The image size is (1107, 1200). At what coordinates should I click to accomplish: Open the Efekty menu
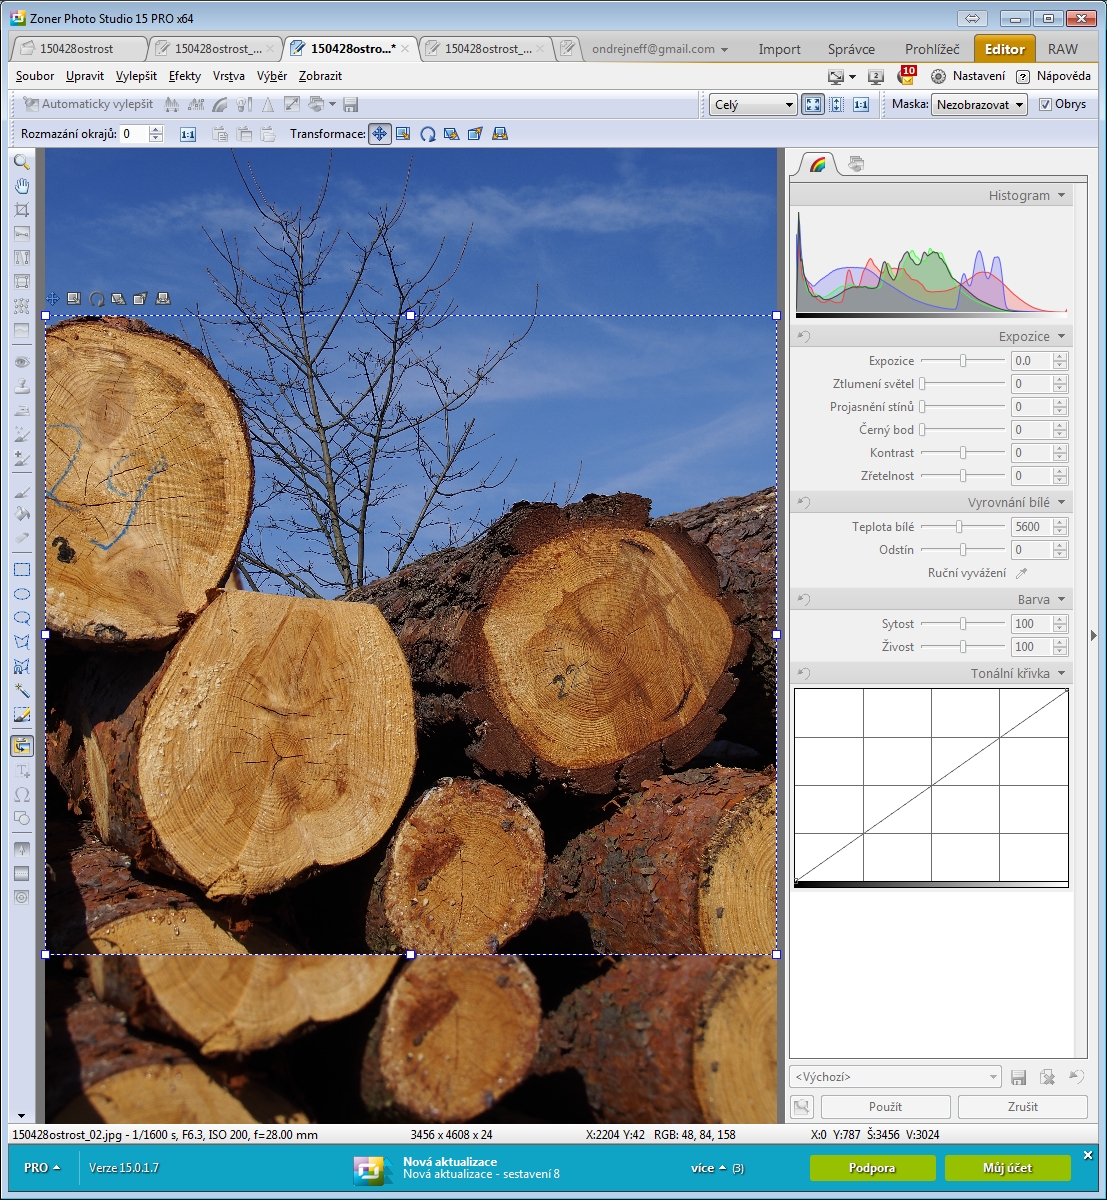(x=184, y=76)
